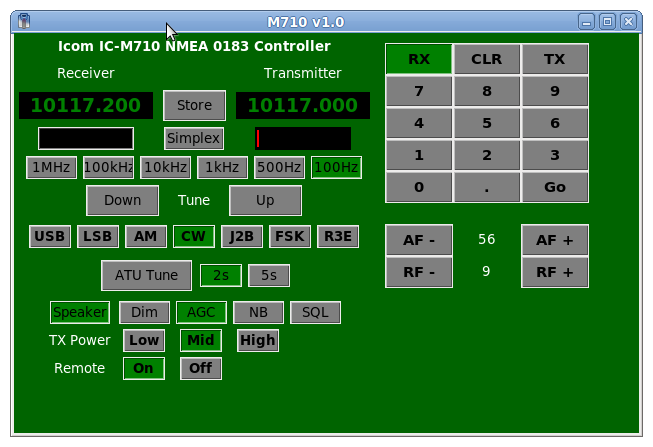Viewport: 653px width, 447px height.
Task: Toggle the Speaker button
Action: tap(80, 312)
